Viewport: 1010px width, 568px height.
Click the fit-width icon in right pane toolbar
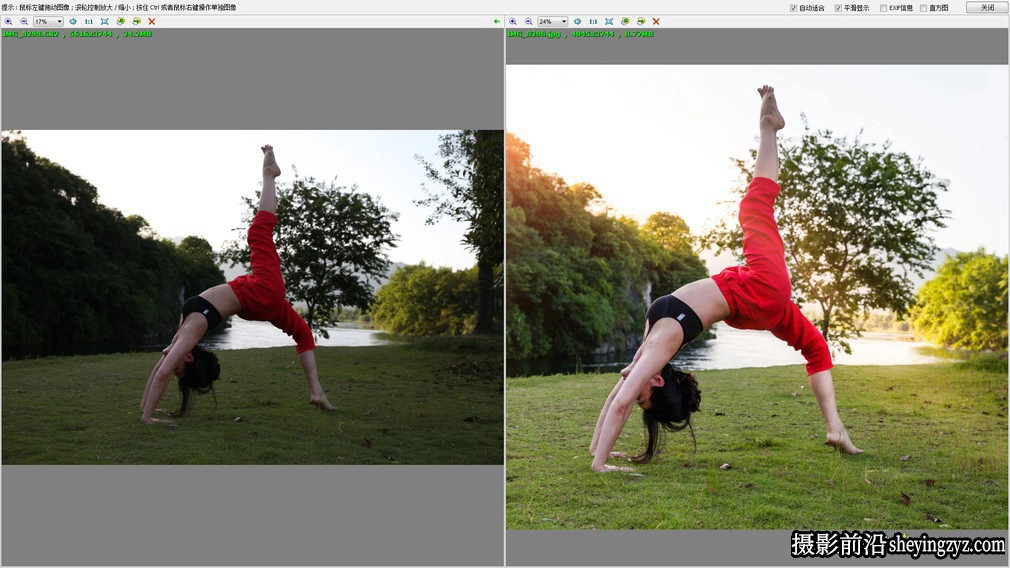[x=577, y=21]
